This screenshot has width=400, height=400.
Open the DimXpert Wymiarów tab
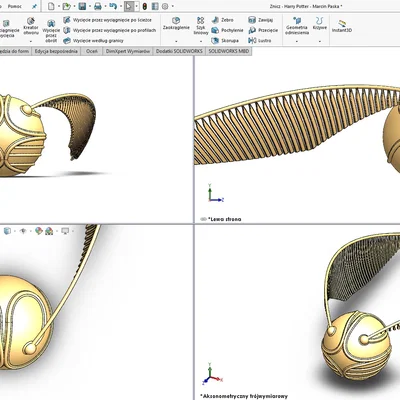127,51
